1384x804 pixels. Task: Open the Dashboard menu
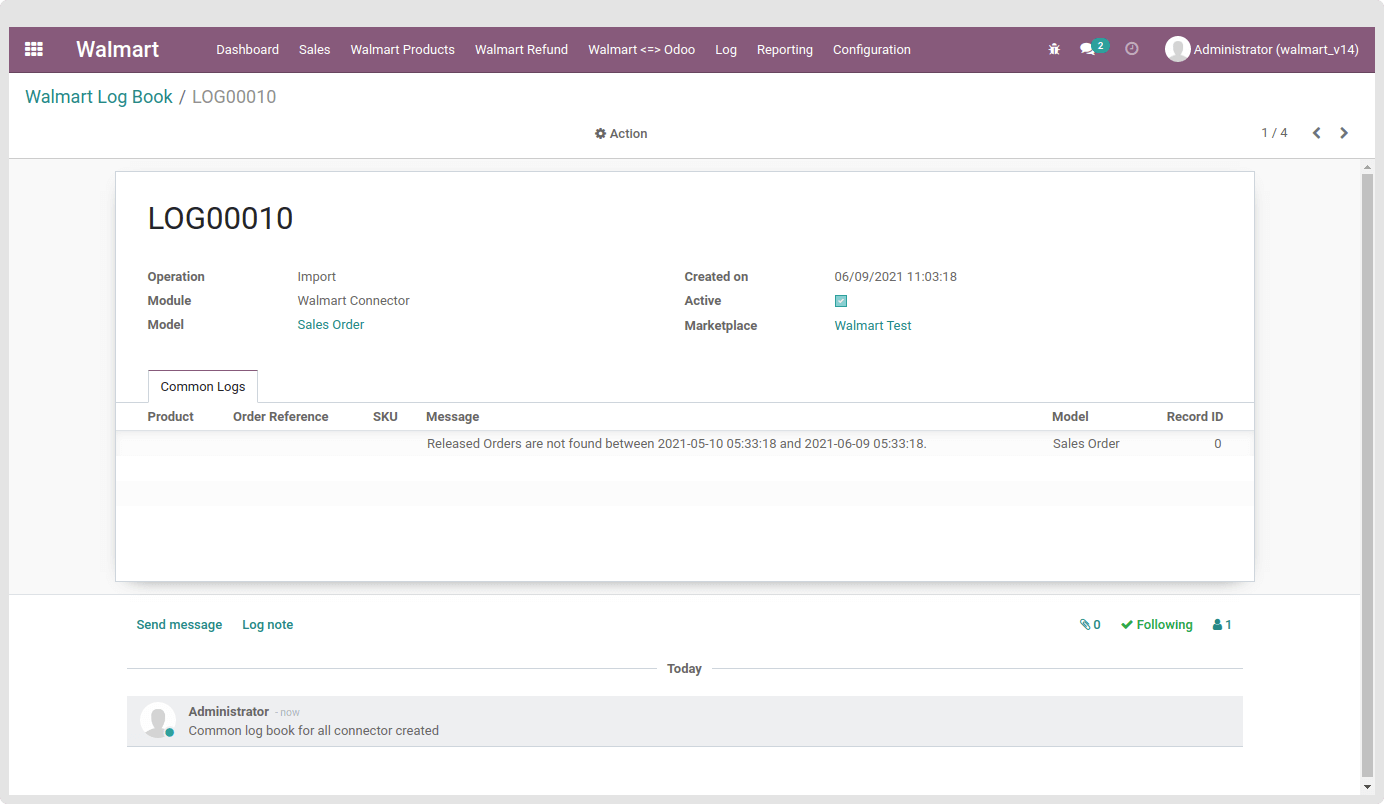coord(247,49)
